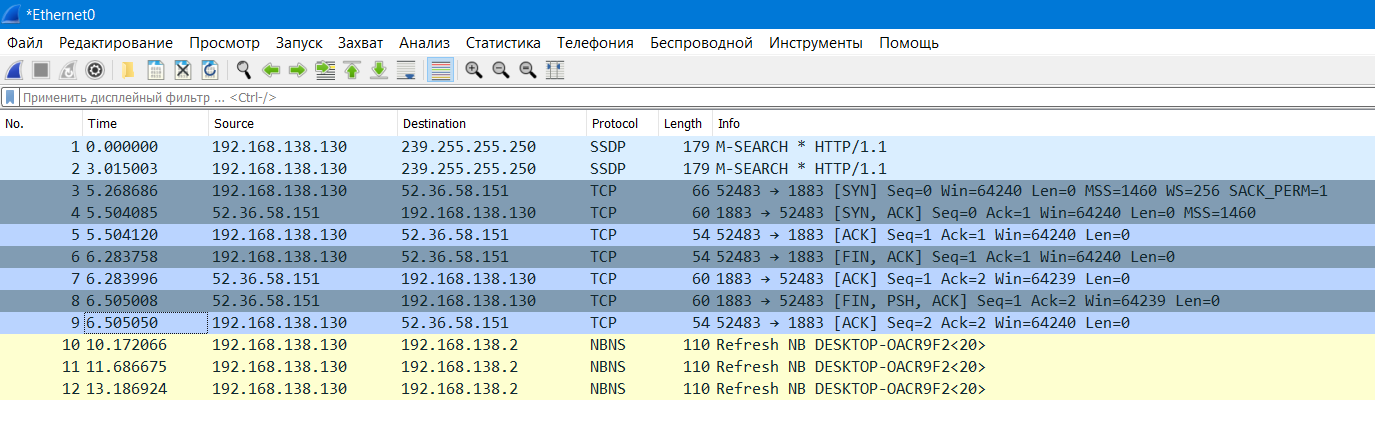Close the current capture file
1375x439 pixels.
pyautogui.click(x=183, y=70)
